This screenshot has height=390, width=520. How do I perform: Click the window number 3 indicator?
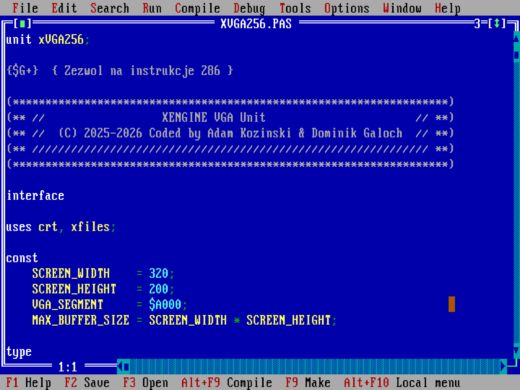click(x=477, y=23)
